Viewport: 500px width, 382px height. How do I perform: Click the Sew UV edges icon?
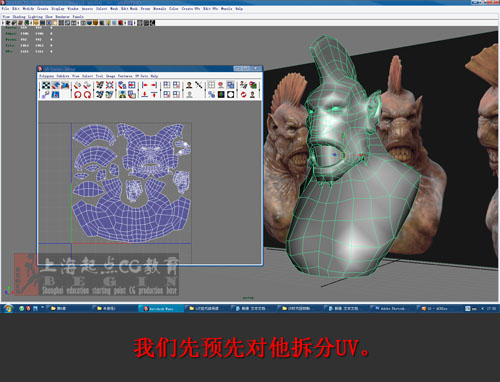click(x=100, y=95)
